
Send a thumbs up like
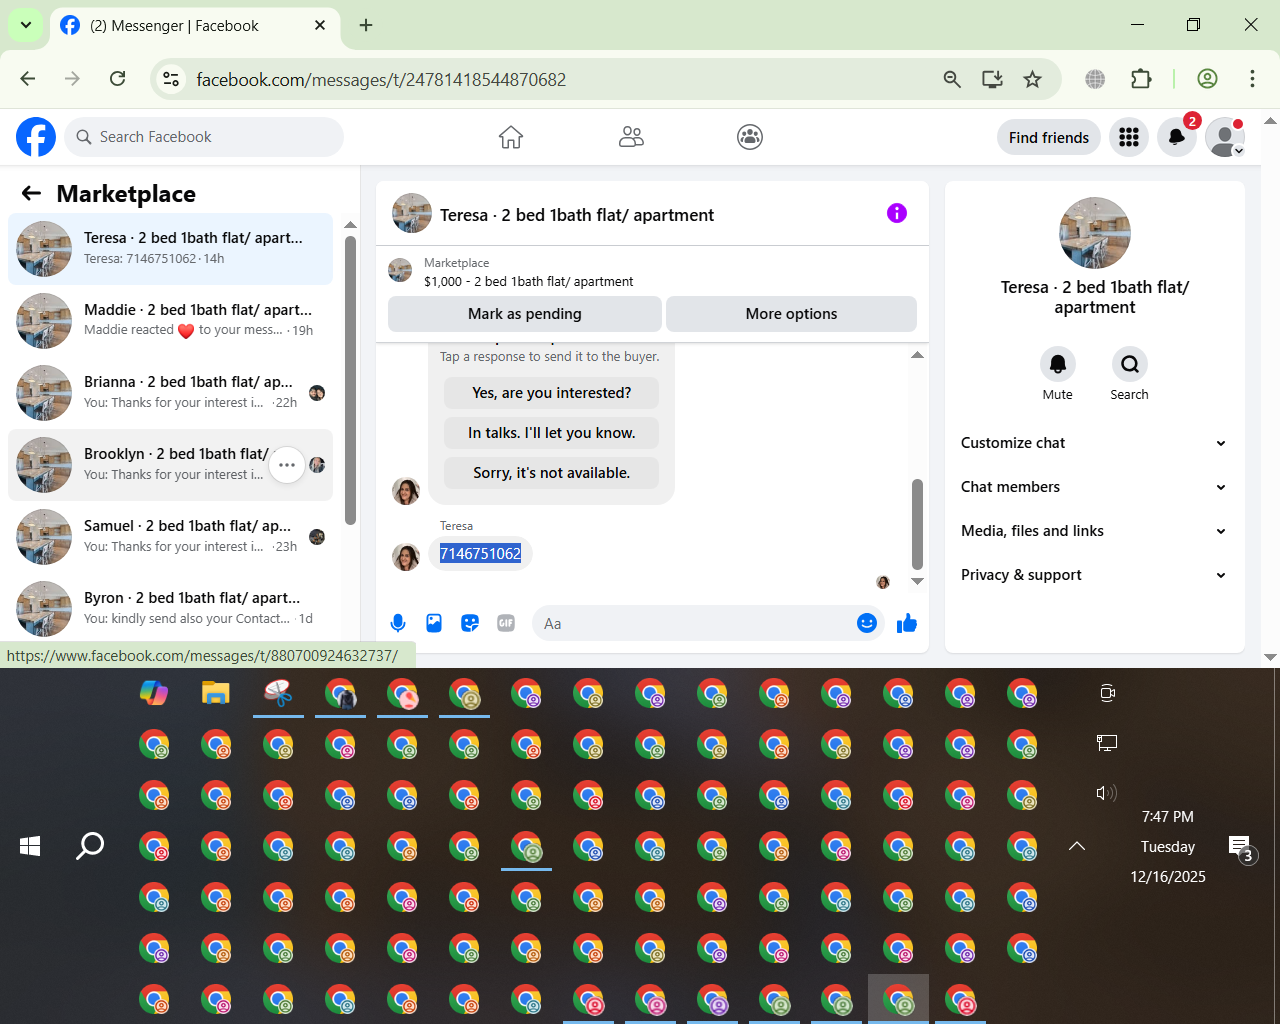click(907, 623)
